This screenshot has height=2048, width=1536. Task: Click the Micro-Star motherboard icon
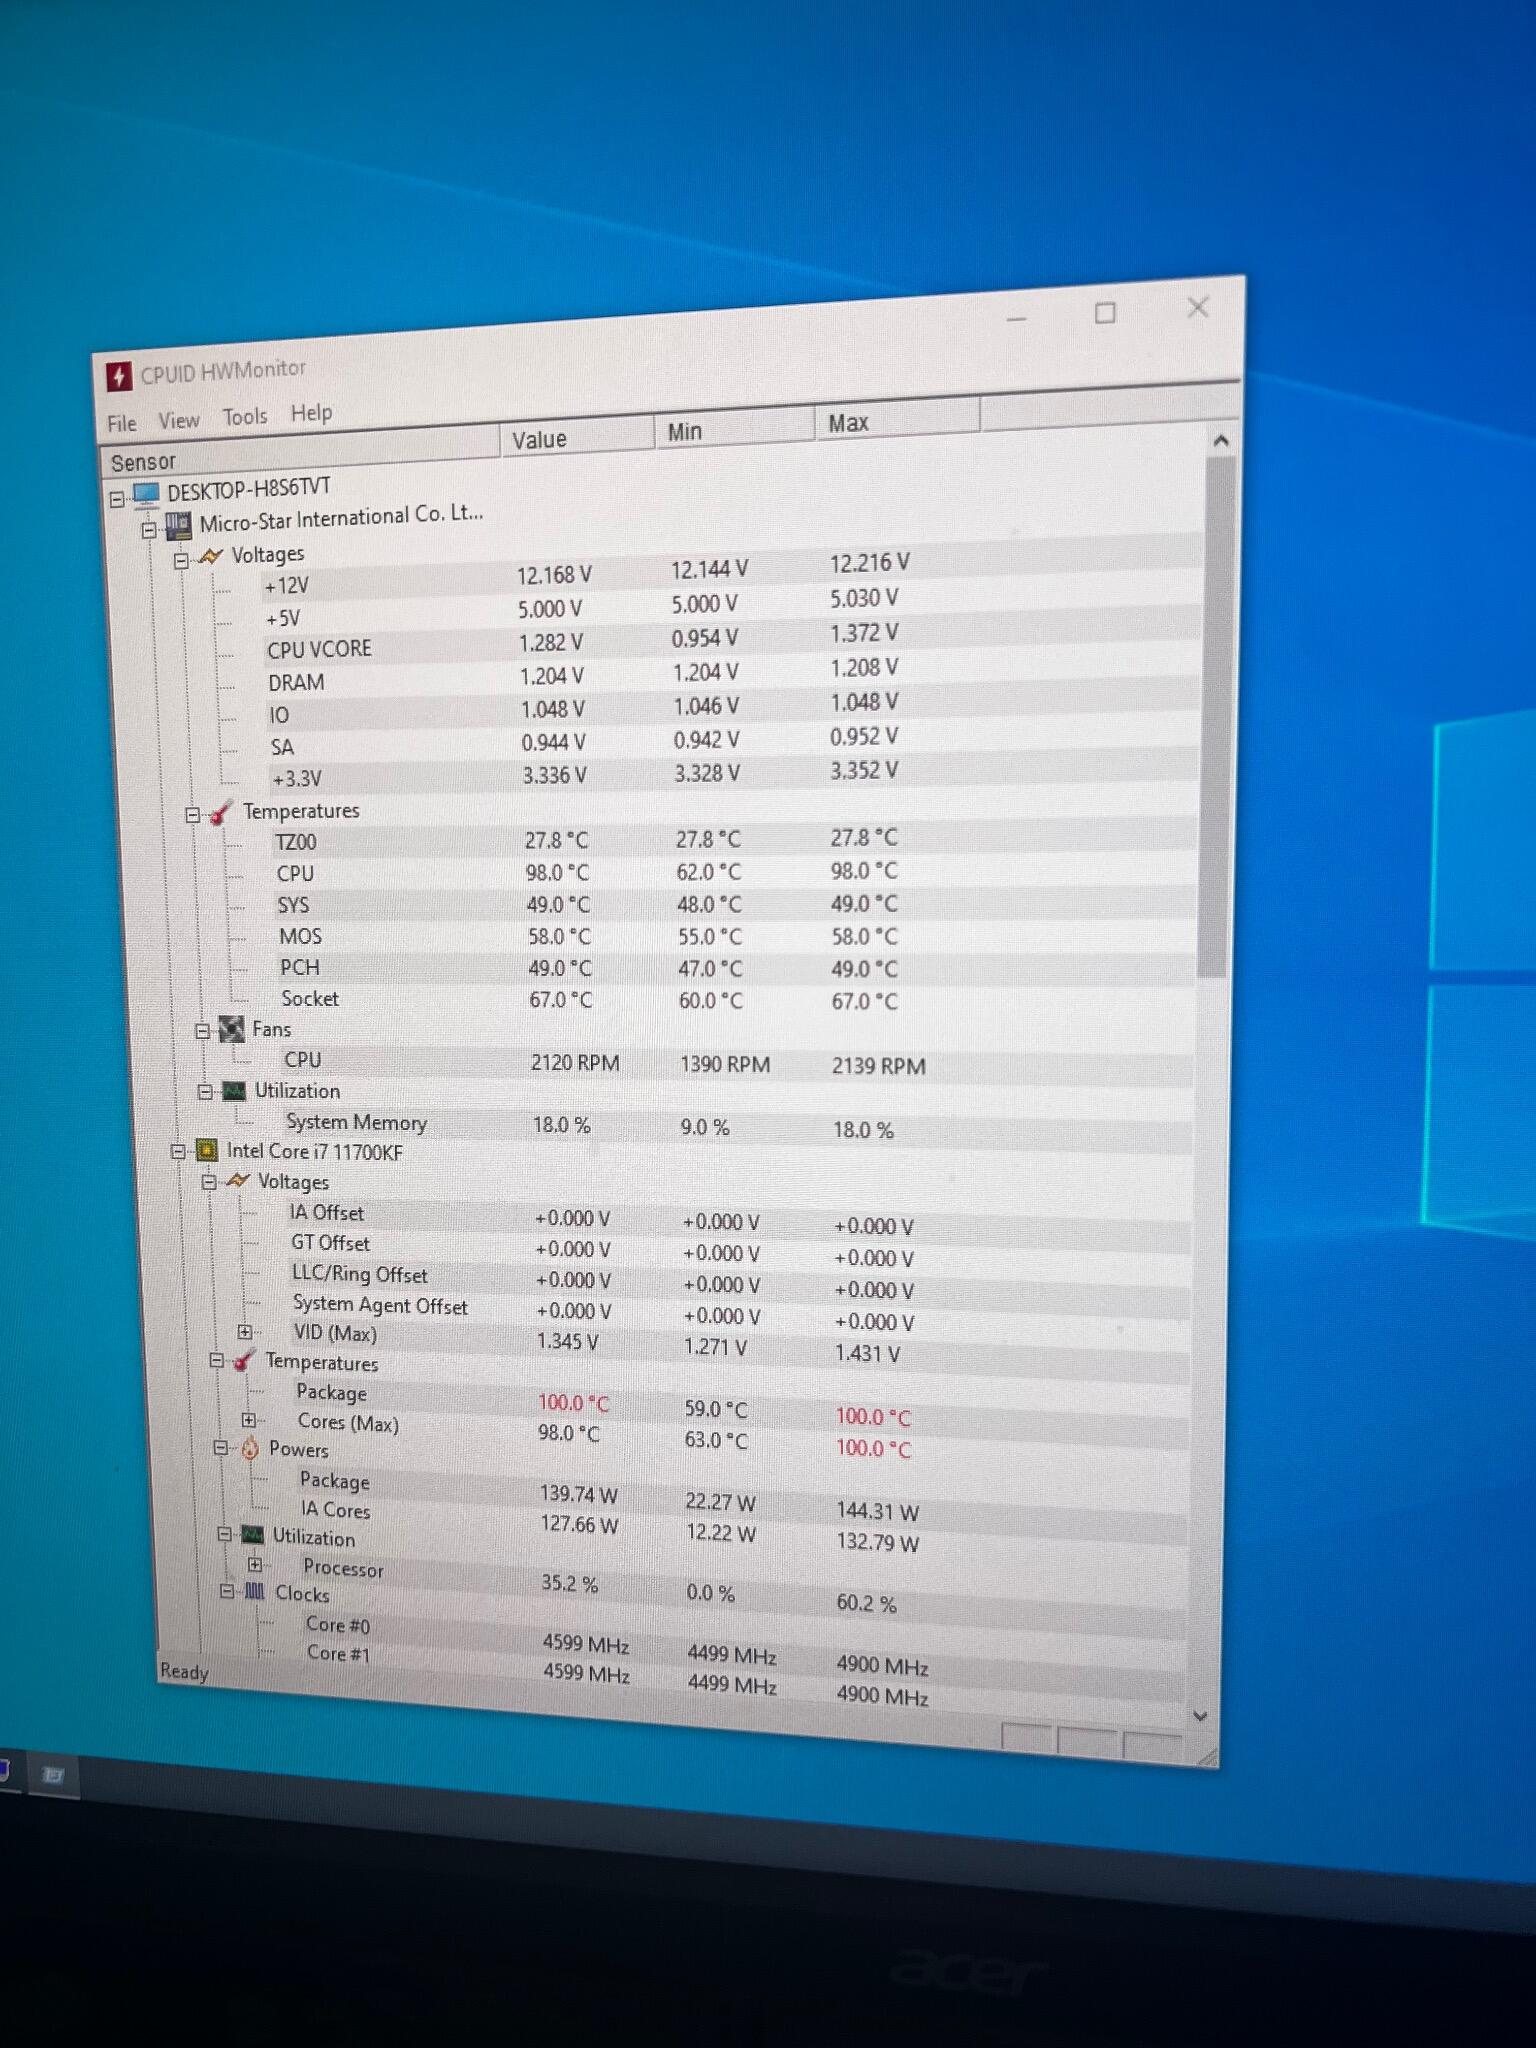[178, 525]
